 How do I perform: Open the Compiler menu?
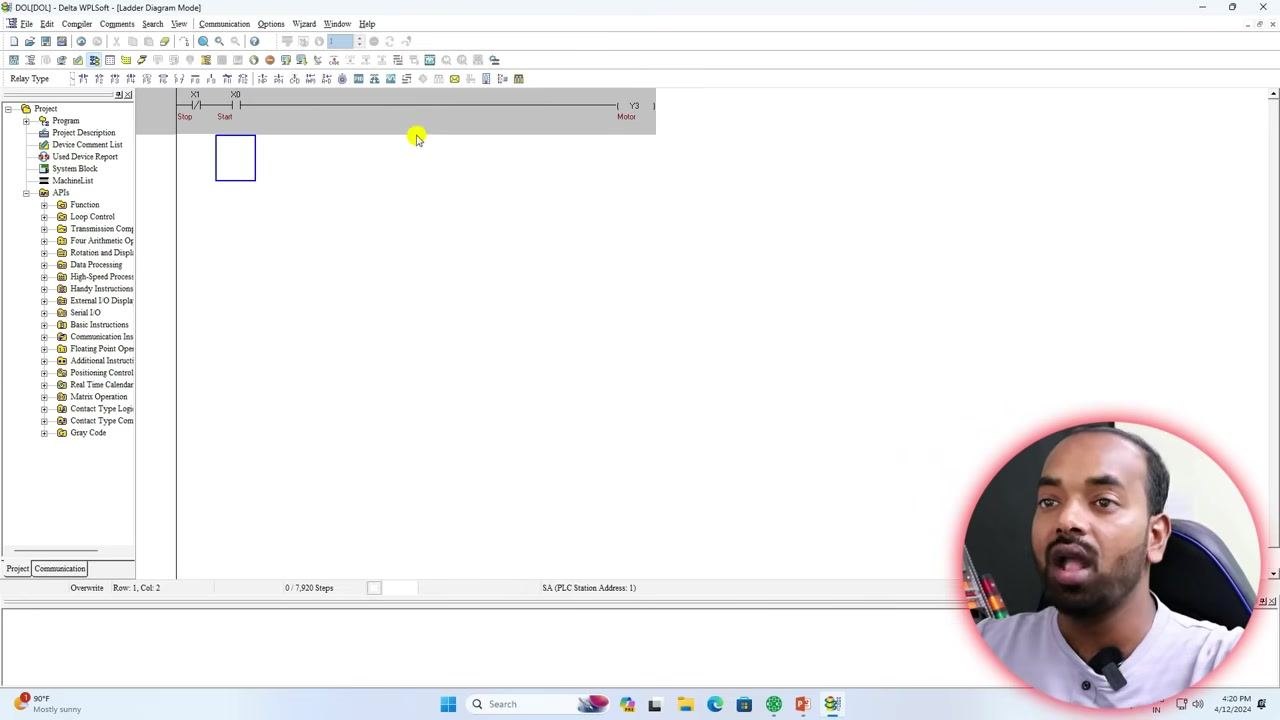[76, 24]
